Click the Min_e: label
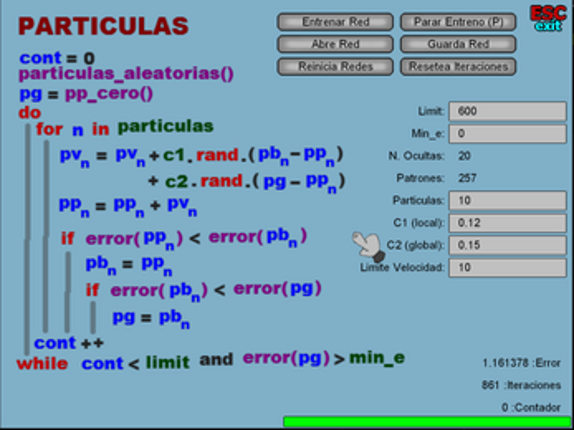574x430 pixels. click(x=428, y=134)
